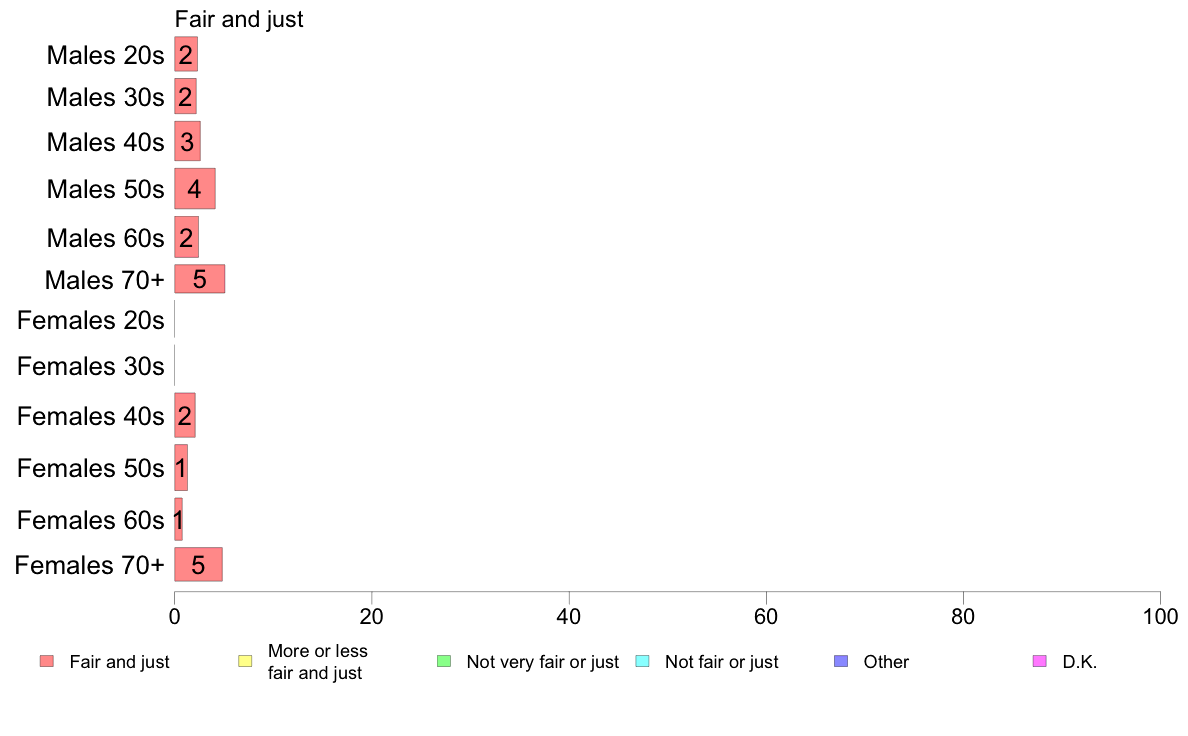Click the blue Other legend swatch
Viewport: 1188px width, 736px height.
[841, 661]
